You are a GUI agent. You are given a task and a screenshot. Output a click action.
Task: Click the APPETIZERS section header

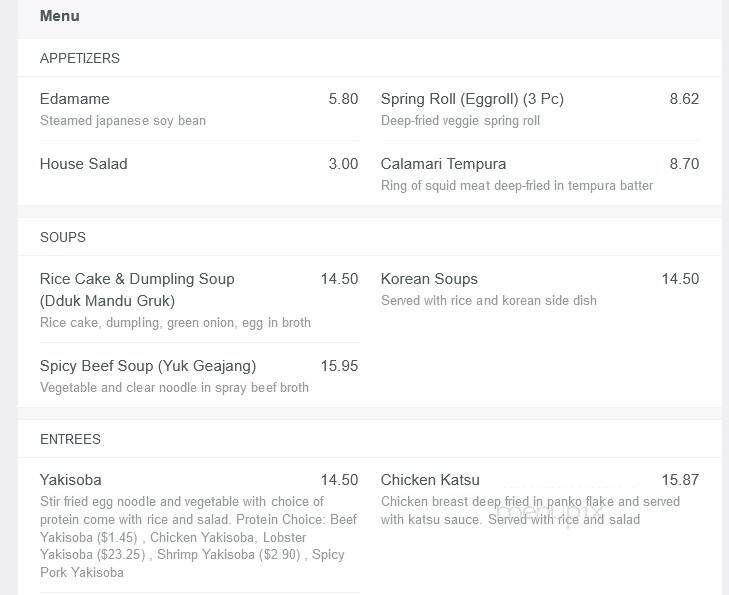coord(80,58)
